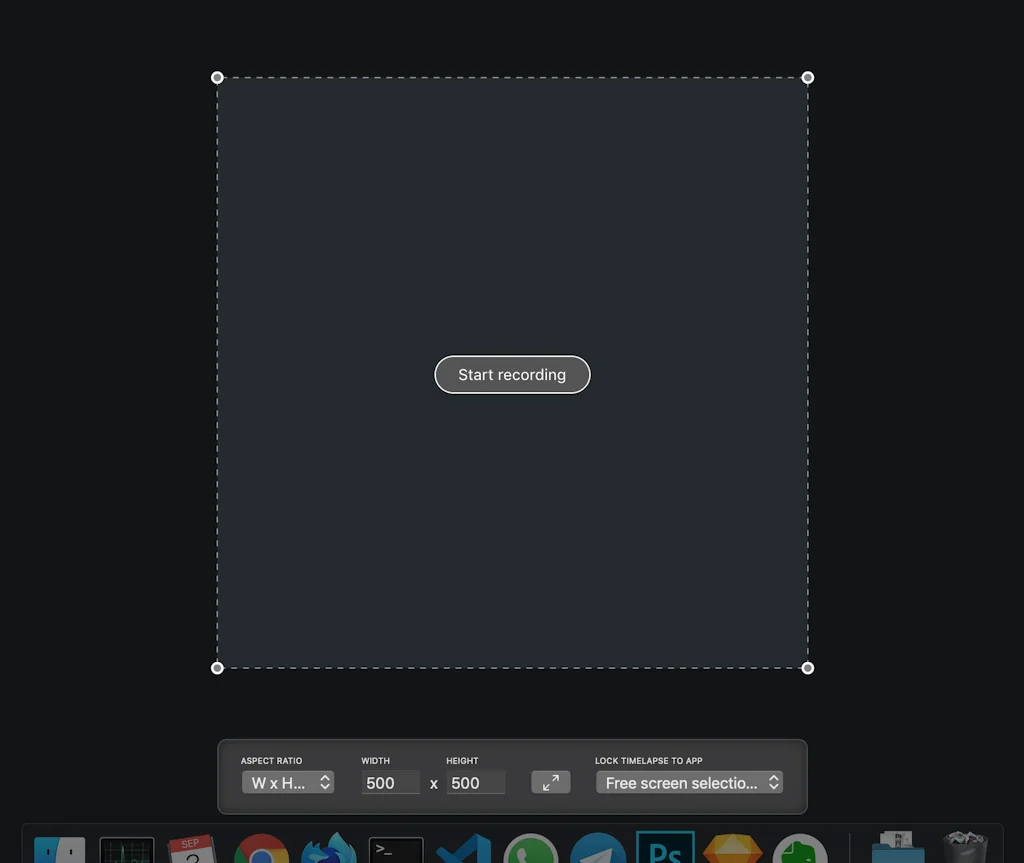Launch Firefox from the dock
Viewport: 1024px width, 863px height.
click(328, 850)
